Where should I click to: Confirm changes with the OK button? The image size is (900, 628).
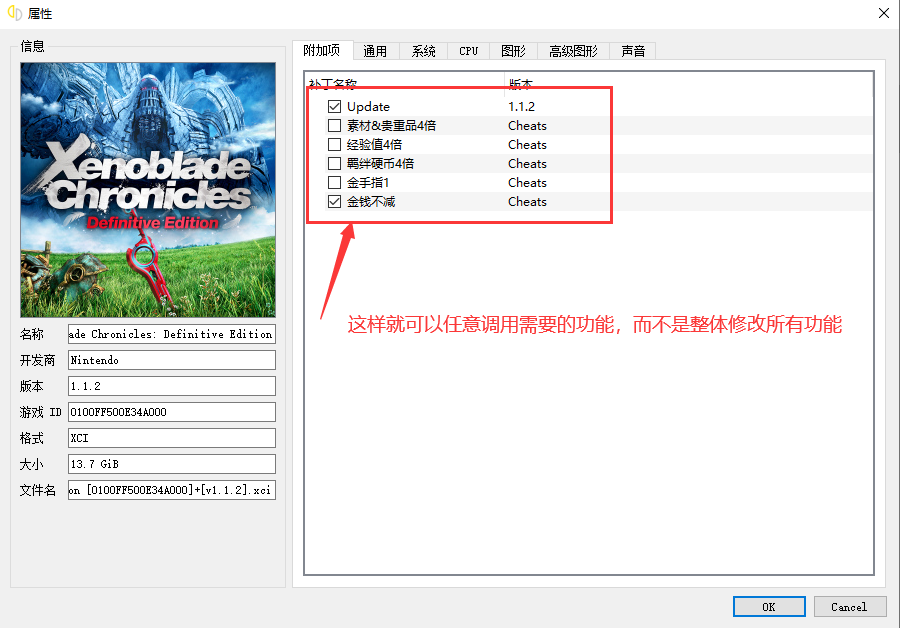tap(769, 606)
